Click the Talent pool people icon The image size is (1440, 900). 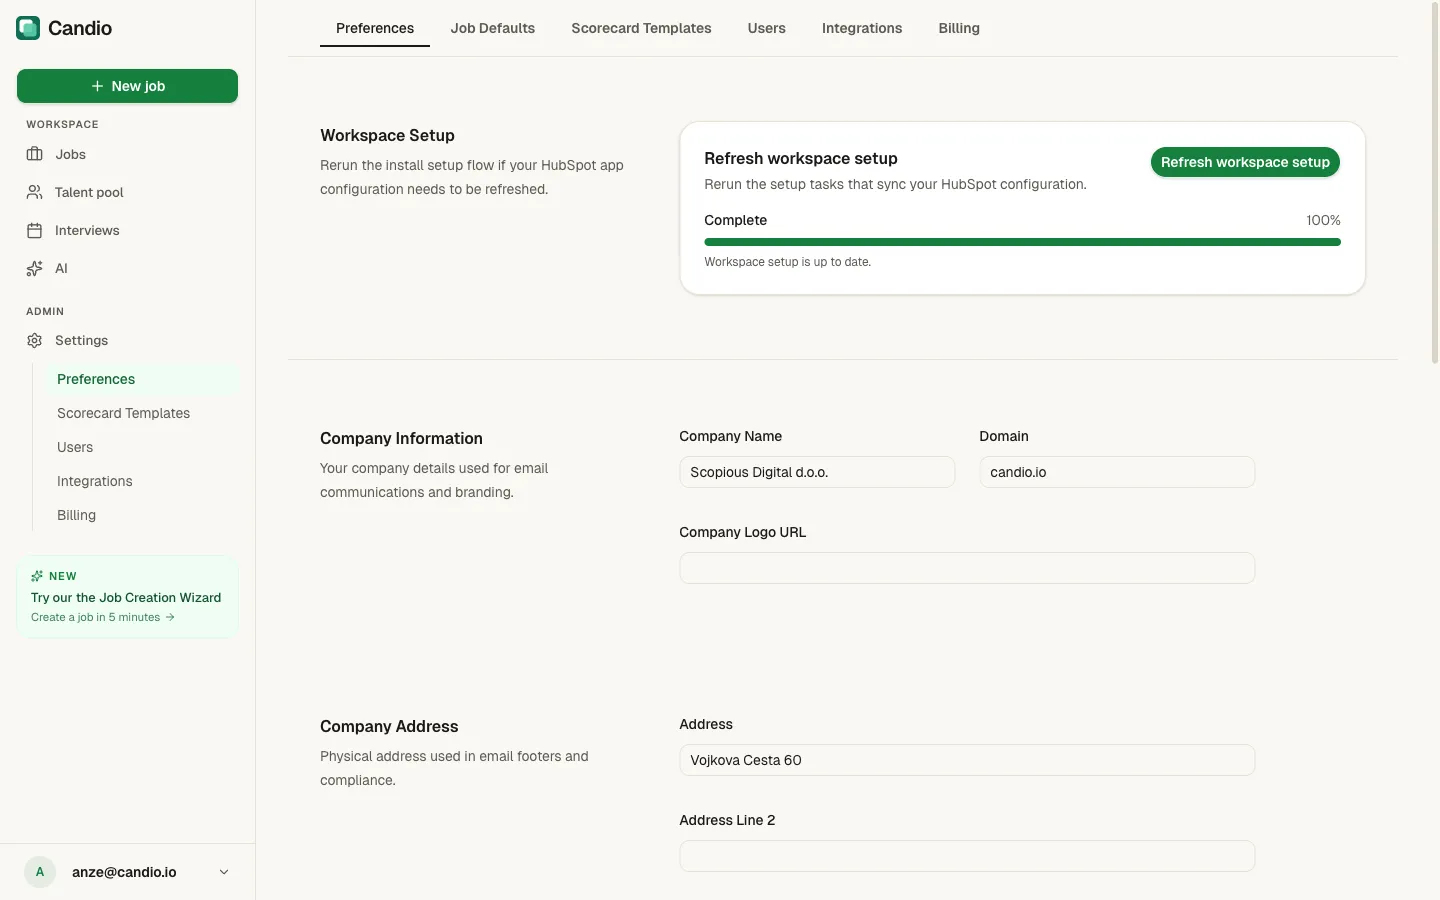(35, 192)
